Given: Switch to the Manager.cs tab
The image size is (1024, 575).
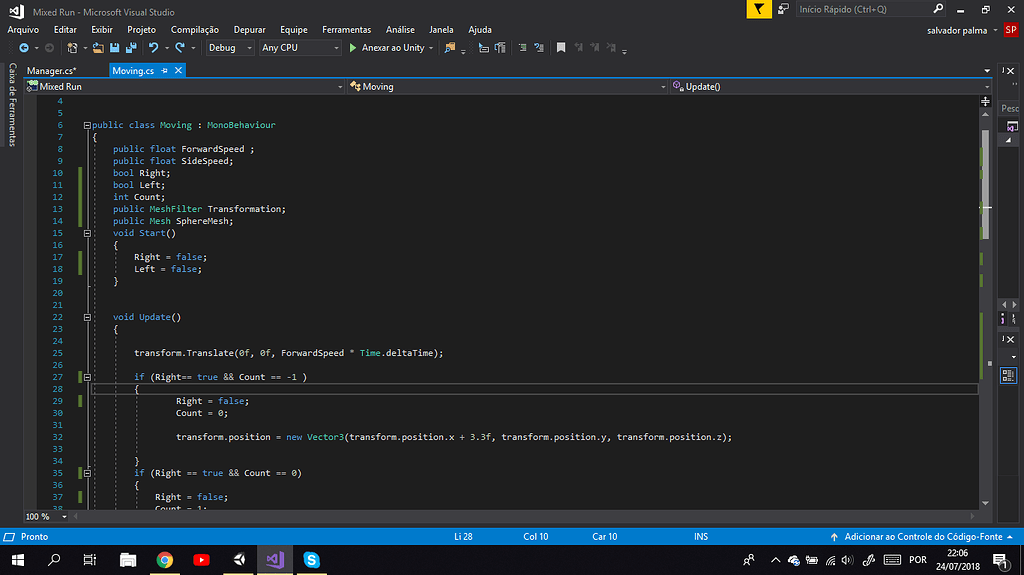Looking at the screenshot, I should point(51,71).
